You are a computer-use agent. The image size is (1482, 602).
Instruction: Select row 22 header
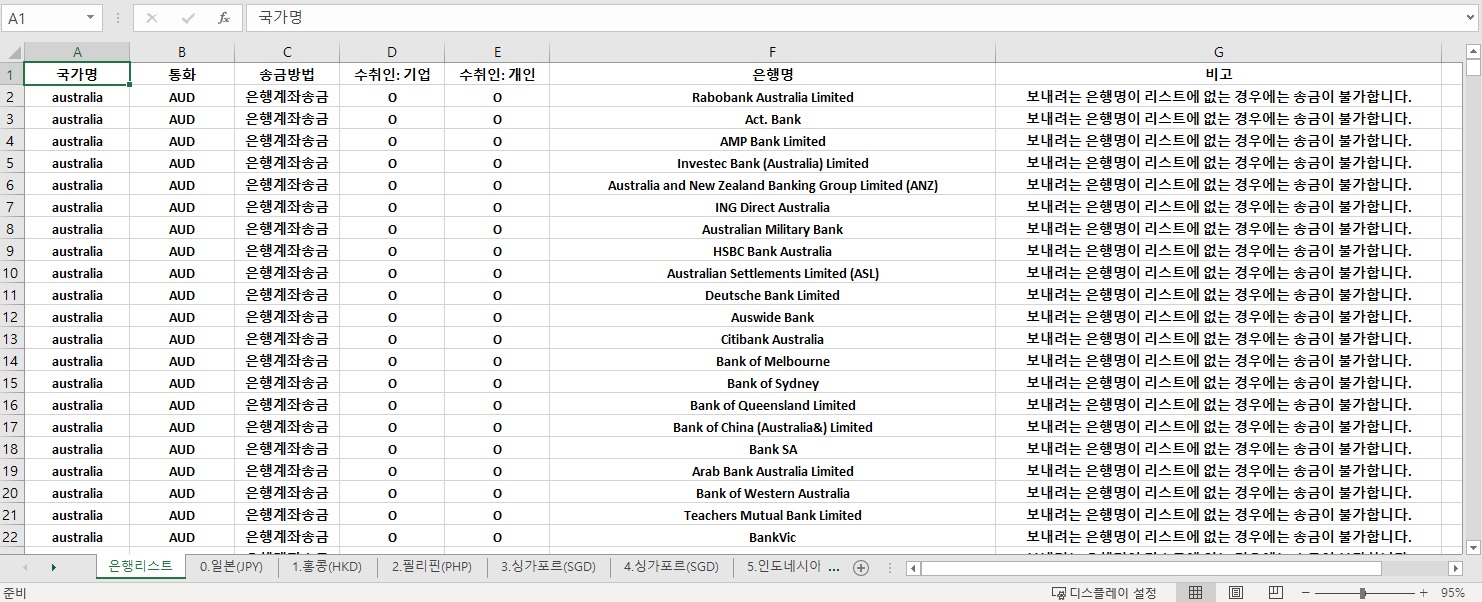click(x=12, y=537)
